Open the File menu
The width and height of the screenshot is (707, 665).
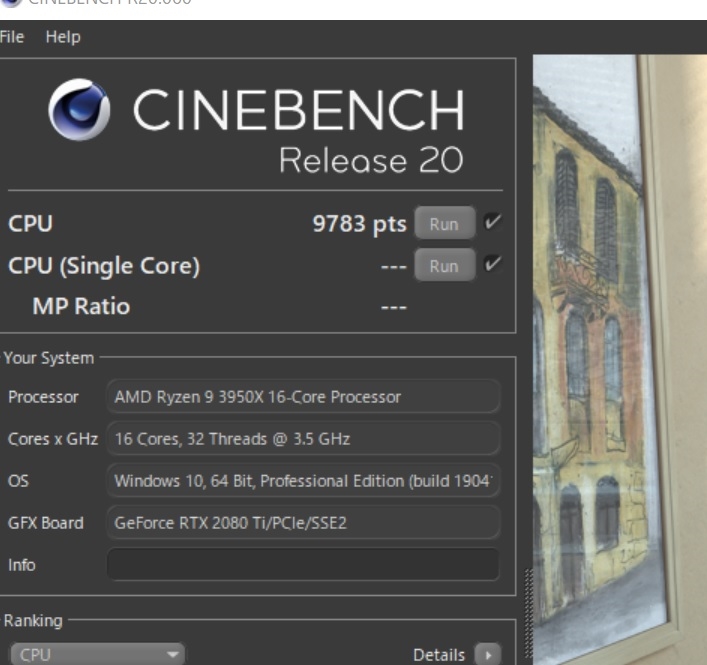click(12, 37)
